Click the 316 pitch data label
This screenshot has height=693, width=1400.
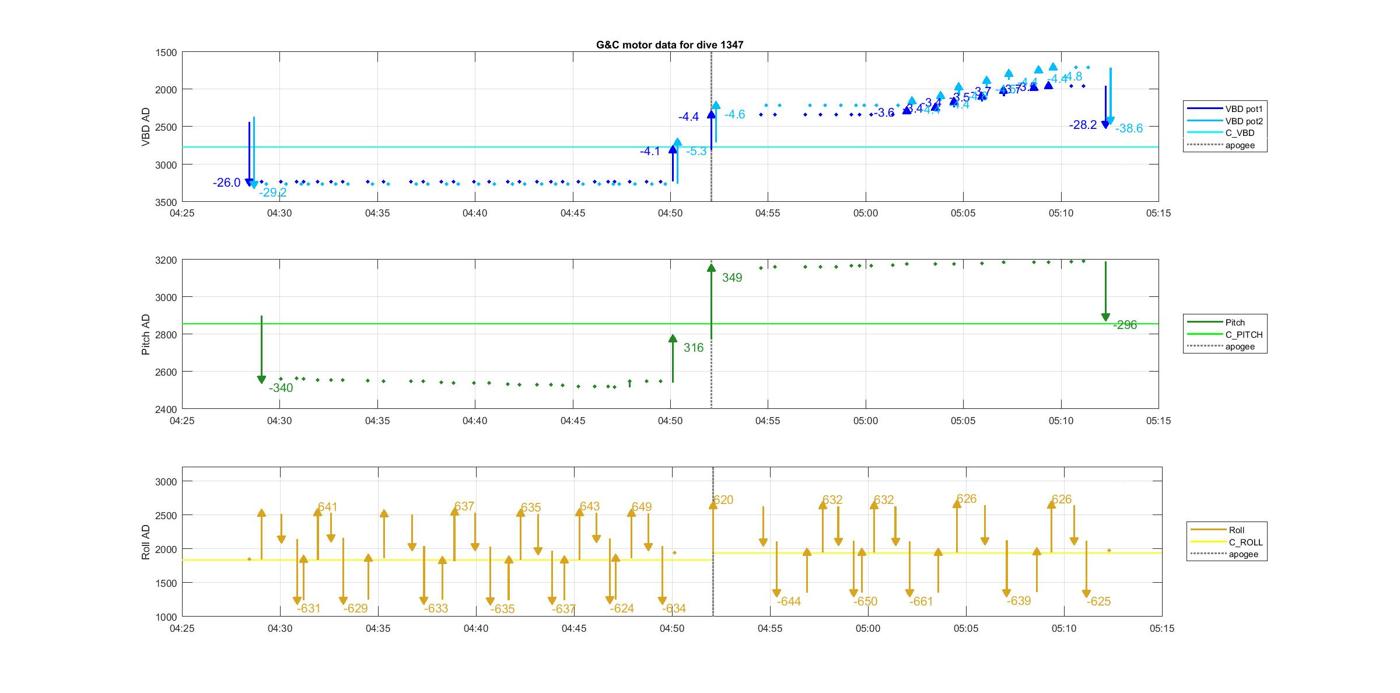pyautogui.click(x=693, y=348)
